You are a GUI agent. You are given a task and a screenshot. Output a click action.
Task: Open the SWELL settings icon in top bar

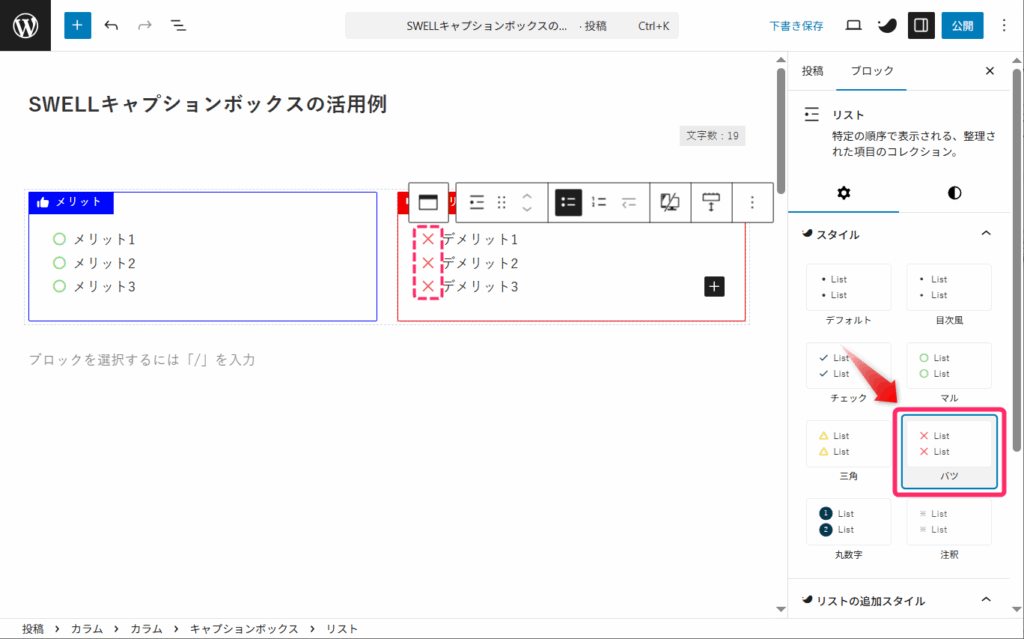click(x=887, y=25)
